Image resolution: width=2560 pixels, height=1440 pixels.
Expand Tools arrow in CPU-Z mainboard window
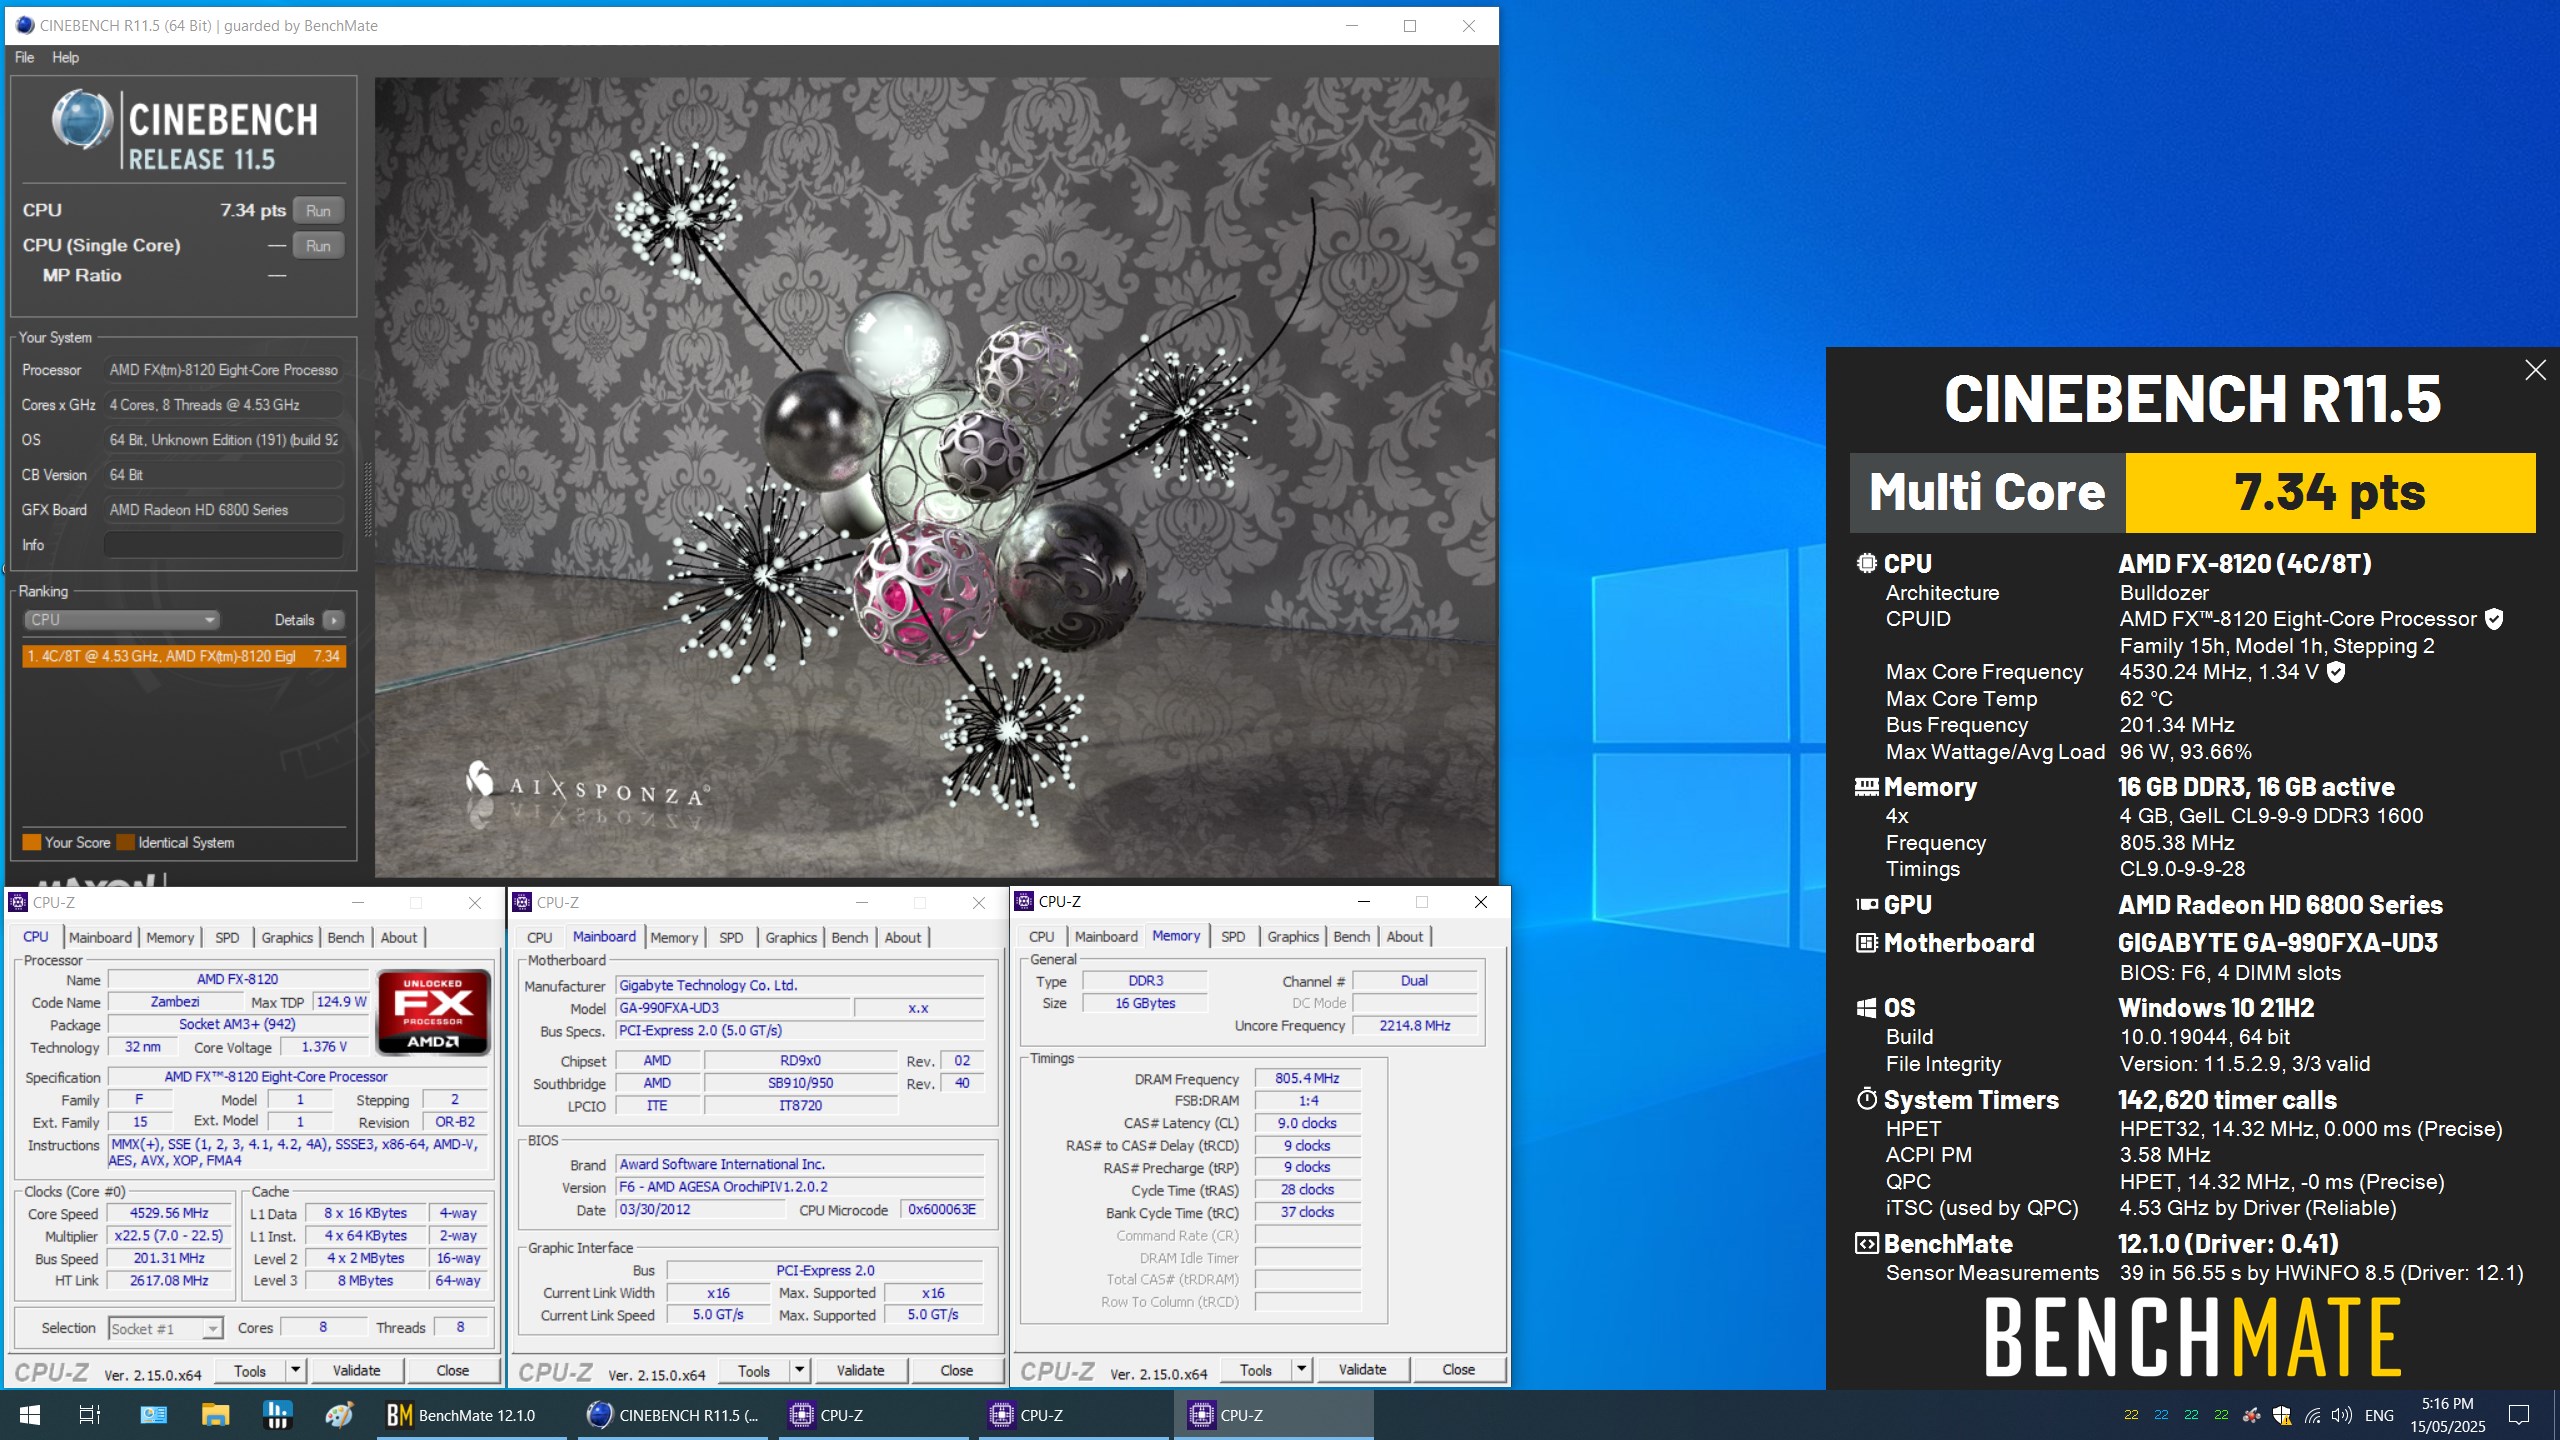(799, 1370)
